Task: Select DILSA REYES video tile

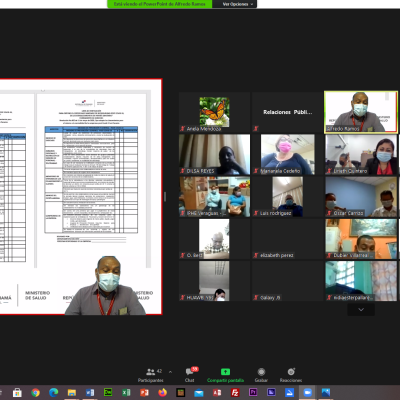Action: pyautogui.click(x=214, y=154)
